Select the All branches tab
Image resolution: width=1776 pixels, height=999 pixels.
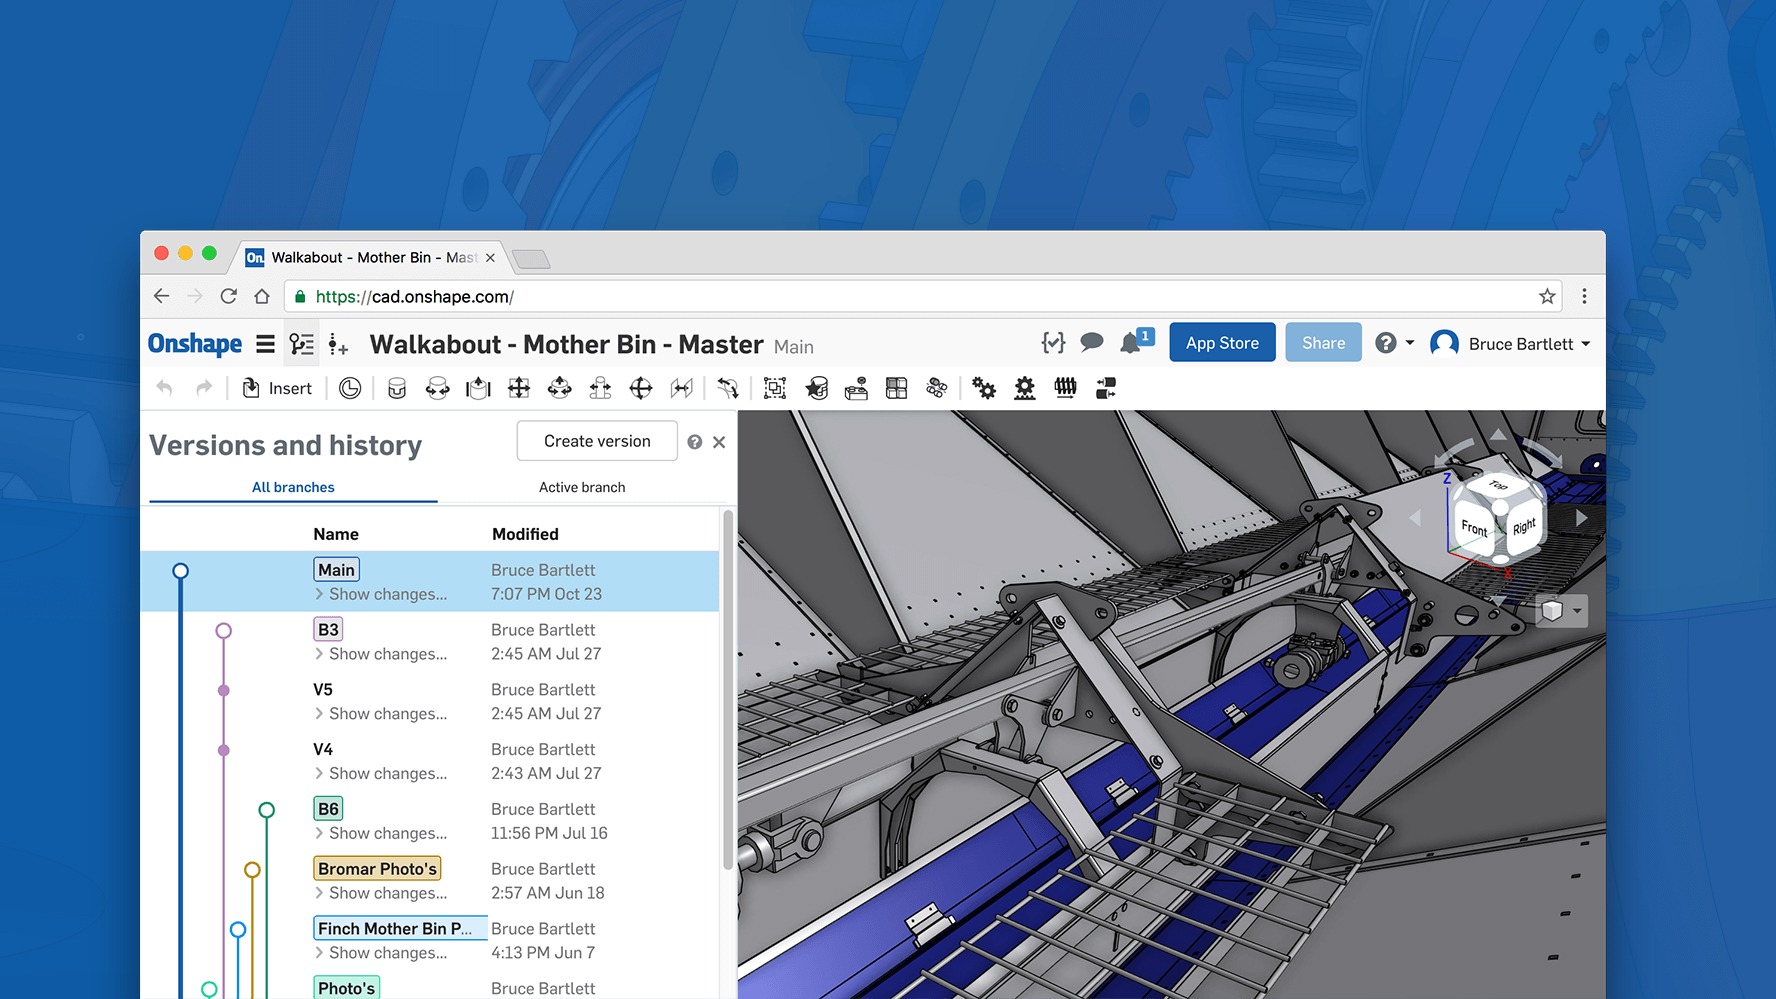coord(293,487)
